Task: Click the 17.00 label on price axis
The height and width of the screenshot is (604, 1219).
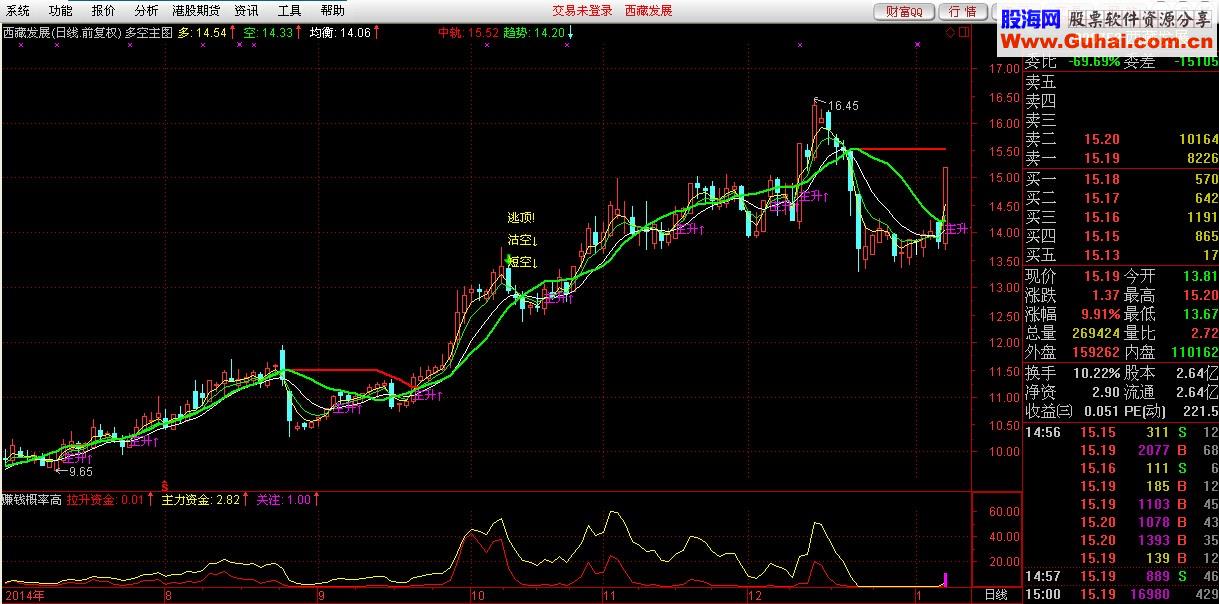Action: pos(1003,69)
